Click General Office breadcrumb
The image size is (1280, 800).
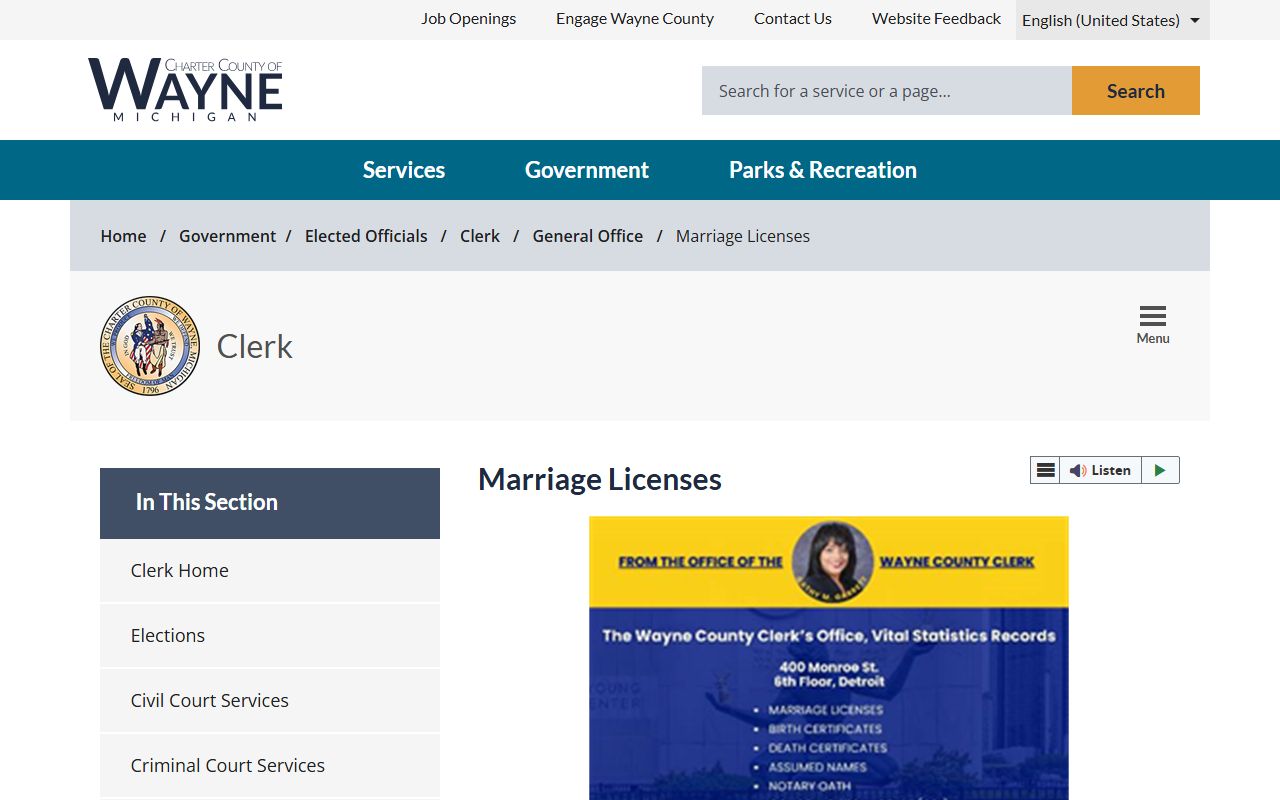pos(588,236)
